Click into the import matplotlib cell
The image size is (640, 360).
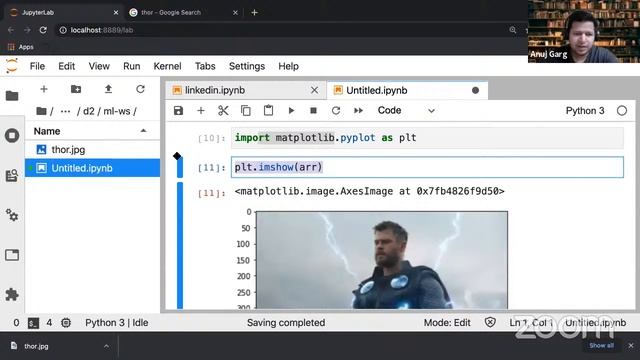(427, 138)
